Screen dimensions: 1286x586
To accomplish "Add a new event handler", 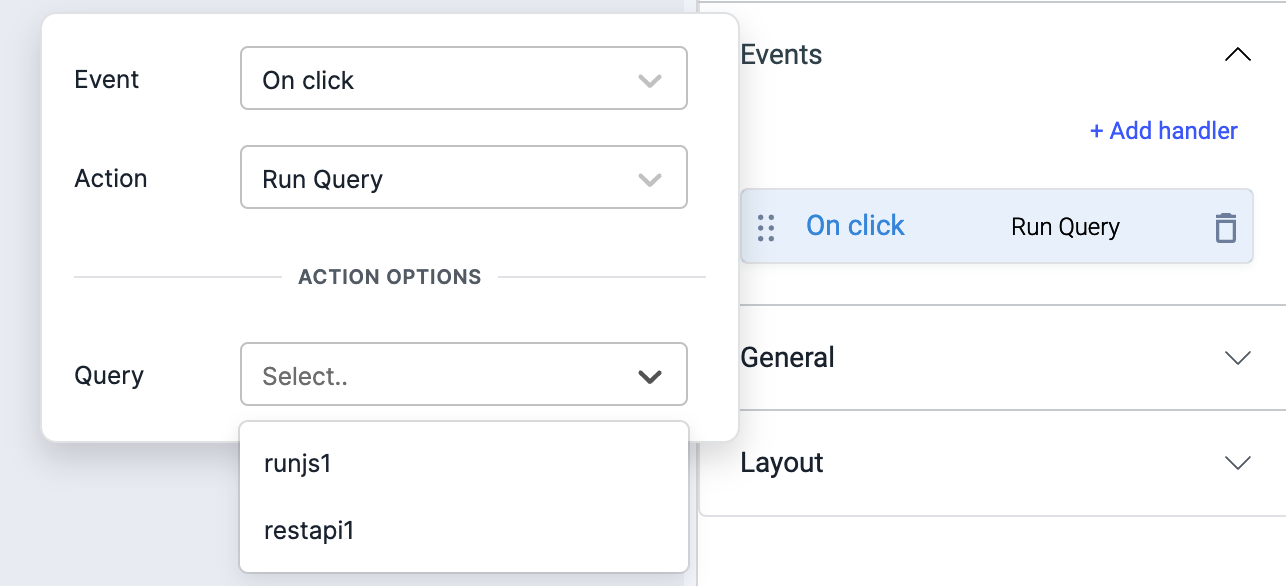I will pos(1163,131).
